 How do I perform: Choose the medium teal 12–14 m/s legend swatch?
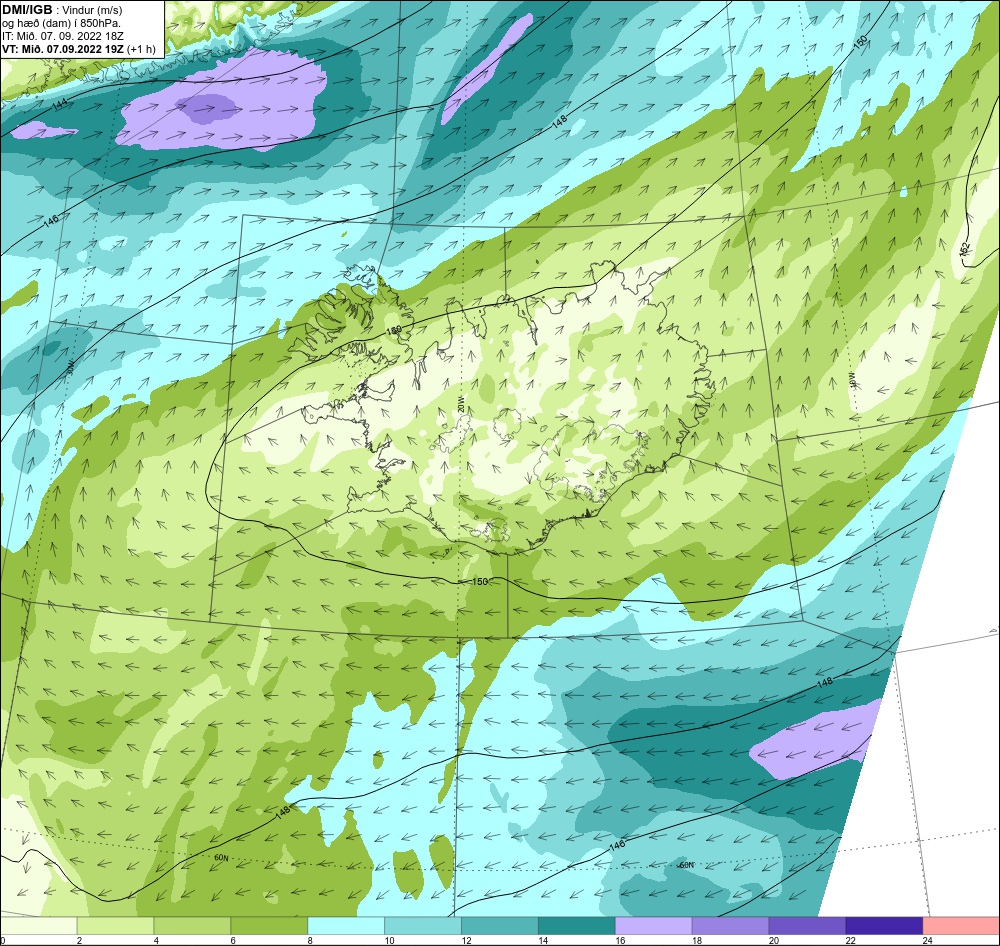click(x=500, y=925)
